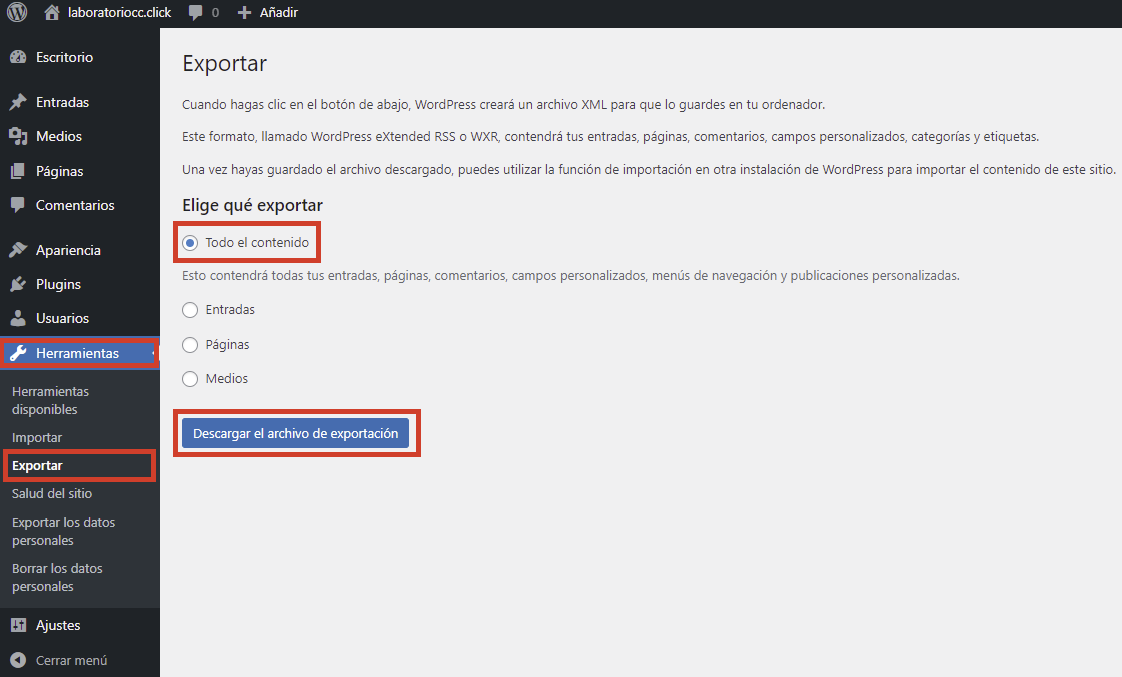
Task: Click the Comentarios speech bubble icon
Action: coord(18,205)
